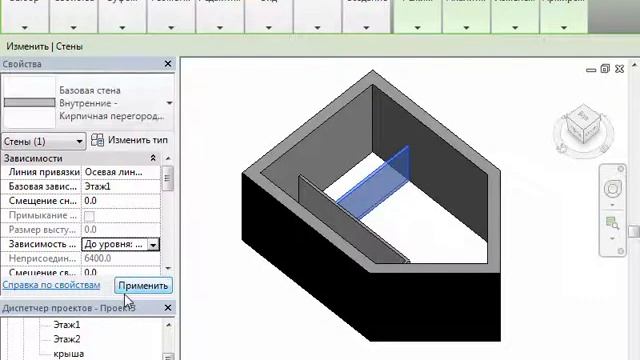640x360 pixels.
Task: Click the Этаж1 base constraint value
Action: pyautogui.click(x=121, y=187)
